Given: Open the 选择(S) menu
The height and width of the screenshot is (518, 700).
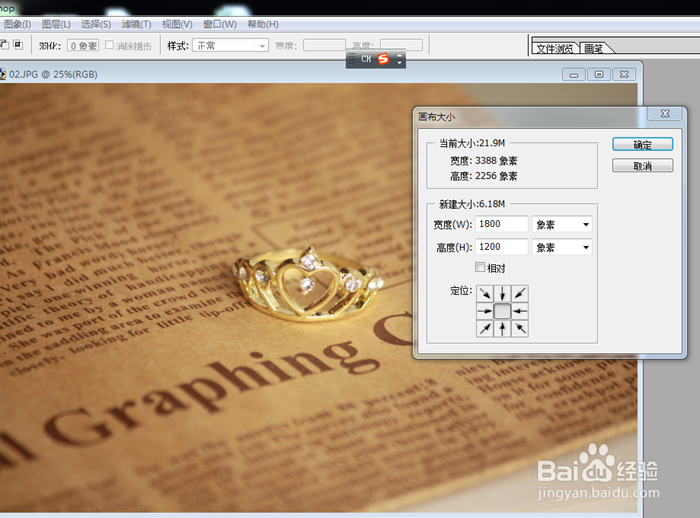Looking at the screenshot, I should (x=96, y=24).
